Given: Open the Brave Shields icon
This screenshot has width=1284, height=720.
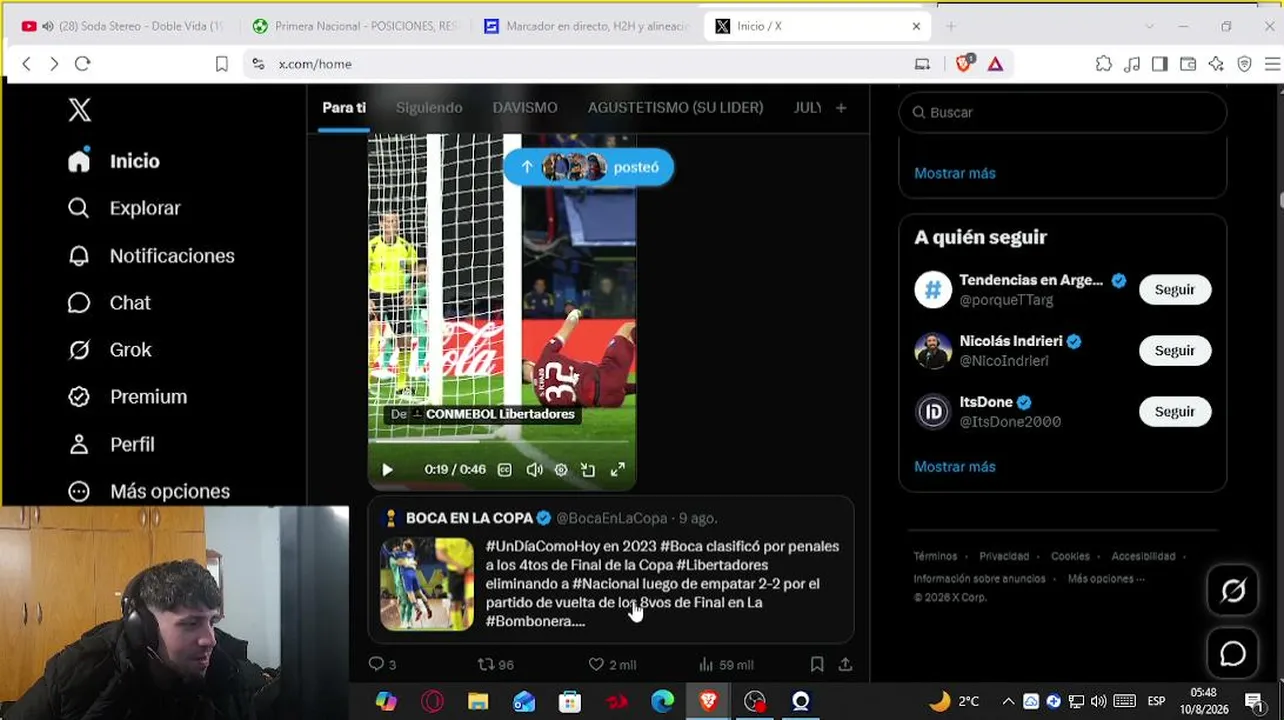Looking at the screenshot, I should (x=964, y=64).
